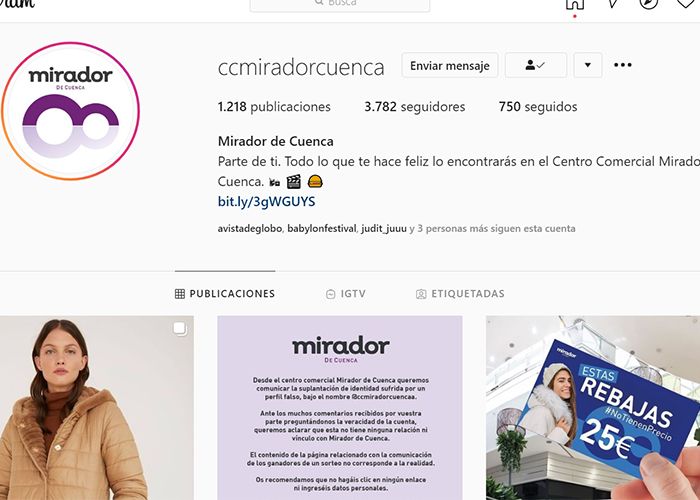Open direct messages paper plane icon
Image resolution: width=700 pixels, height=500 pixels.
612,4
